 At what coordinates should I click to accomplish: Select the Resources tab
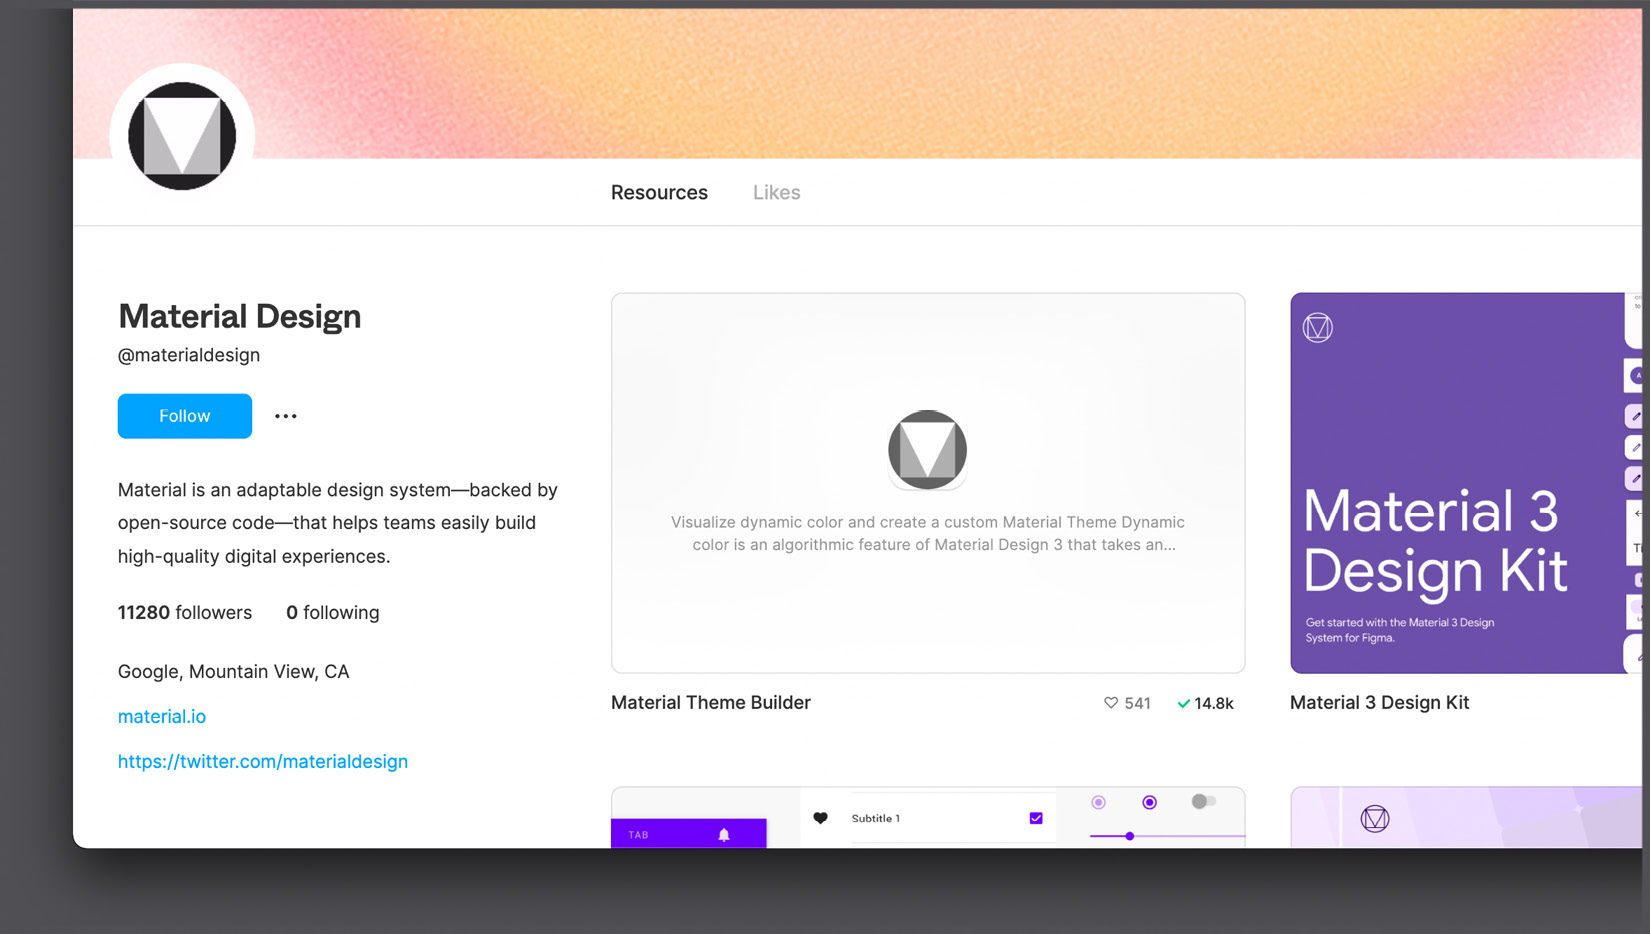point(659,192)
